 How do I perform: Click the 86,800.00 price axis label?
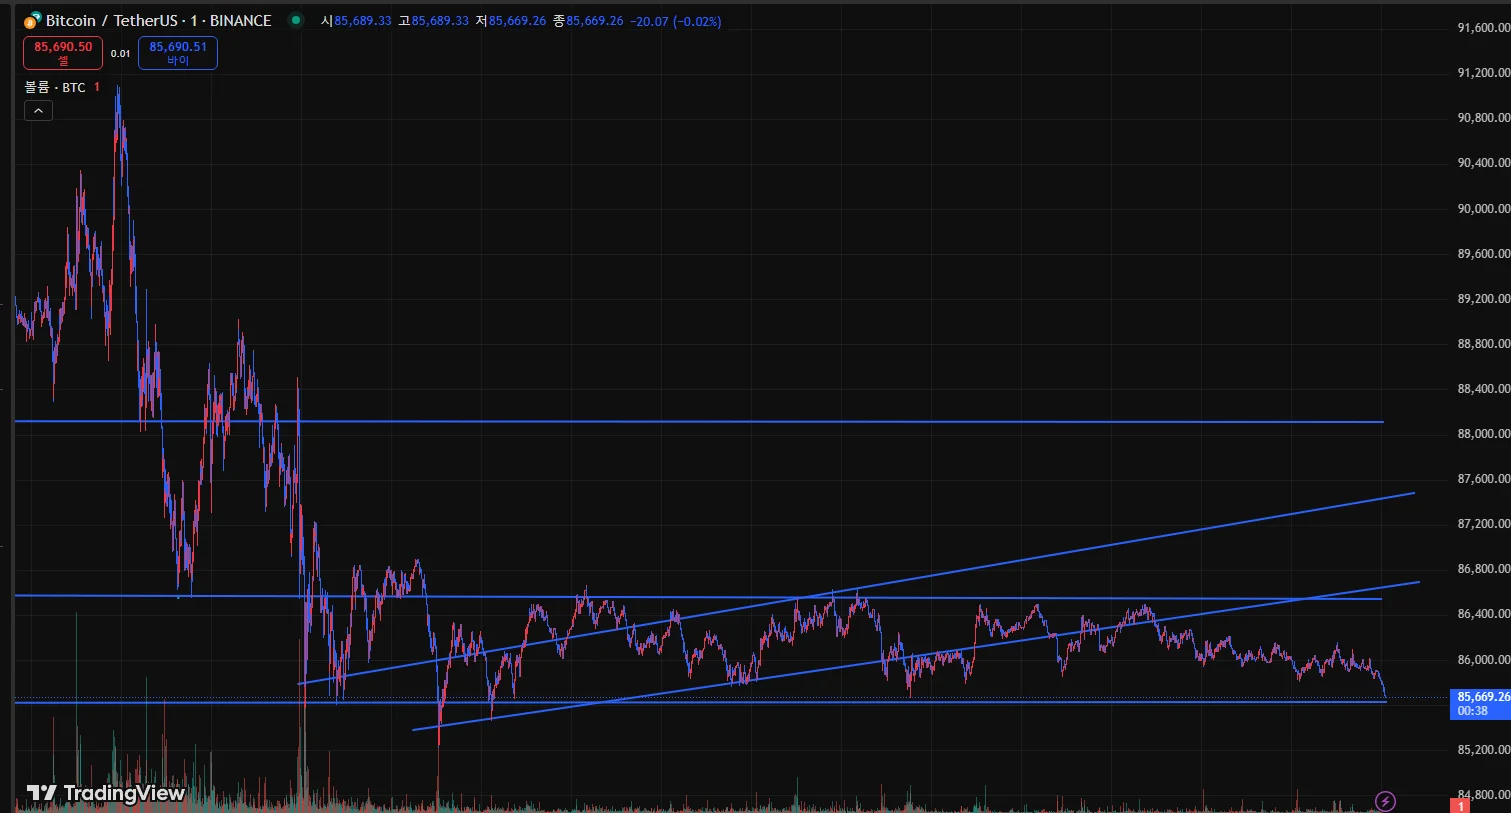(1483, 569)
